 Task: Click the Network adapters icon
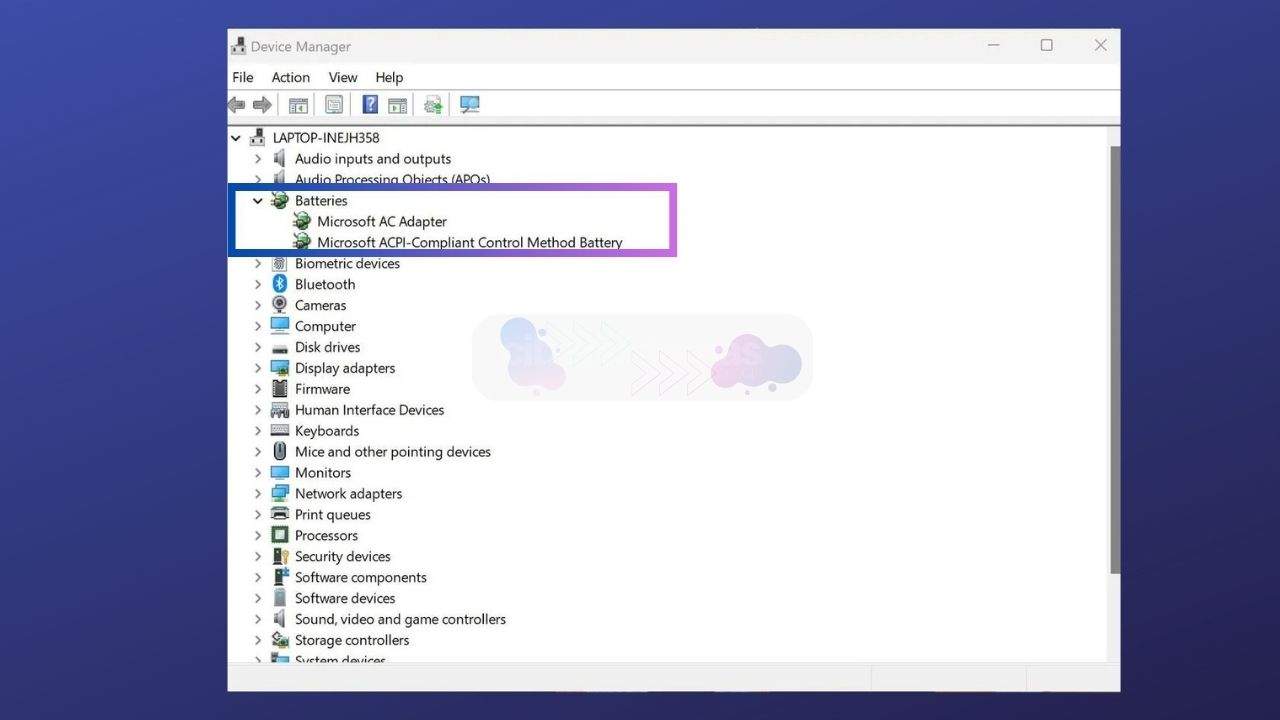click(280, 494)
